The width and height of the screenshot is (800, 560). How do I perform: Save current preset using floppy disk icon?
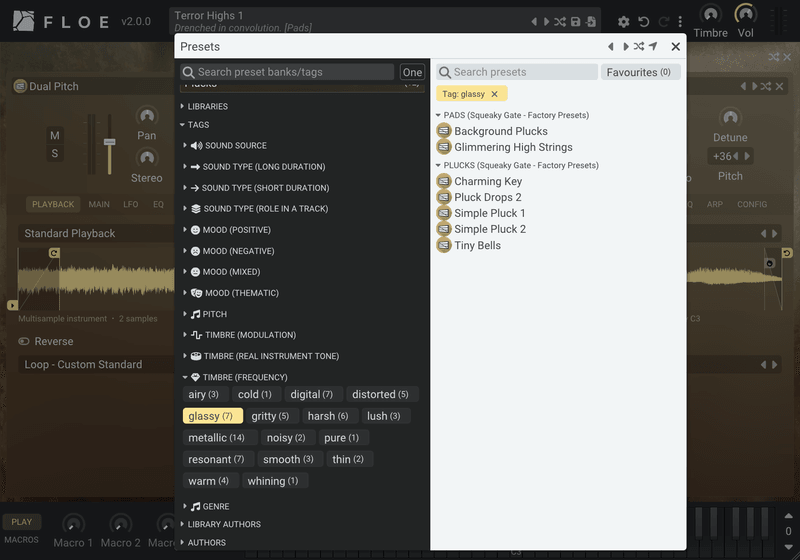[x=576, y=21]
